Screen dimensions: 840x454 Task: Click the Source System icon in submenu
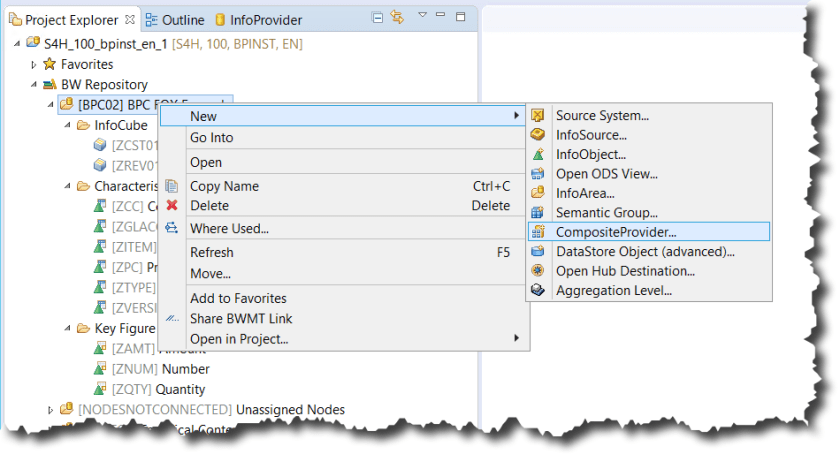pyautogui.click(x=538, y=116)
